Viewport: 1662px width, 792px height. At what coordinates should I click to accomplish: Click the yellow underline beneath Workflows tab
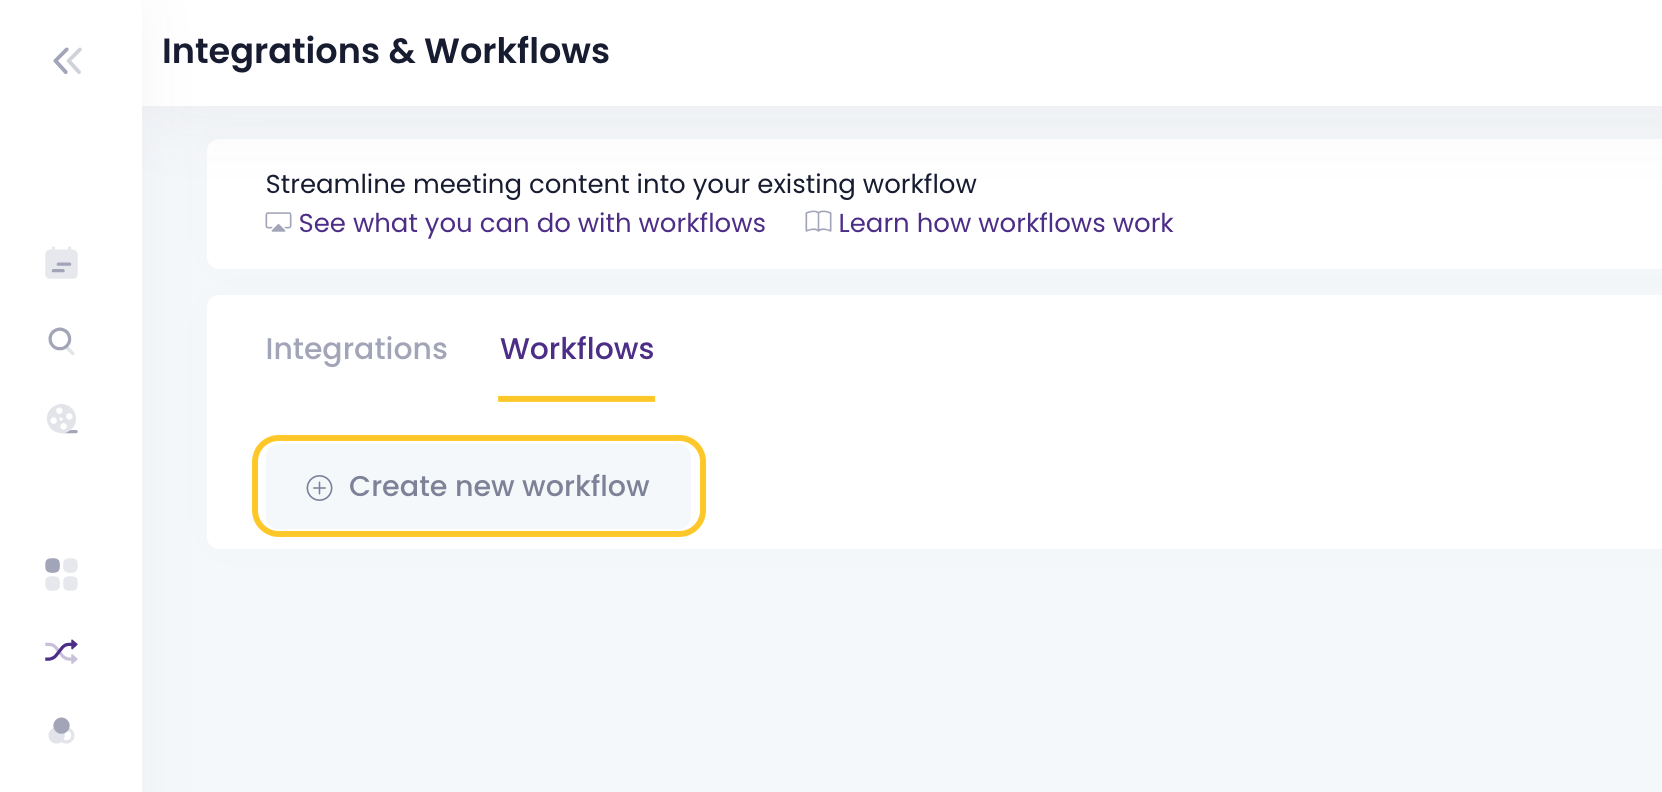click(x=577, y=399)
